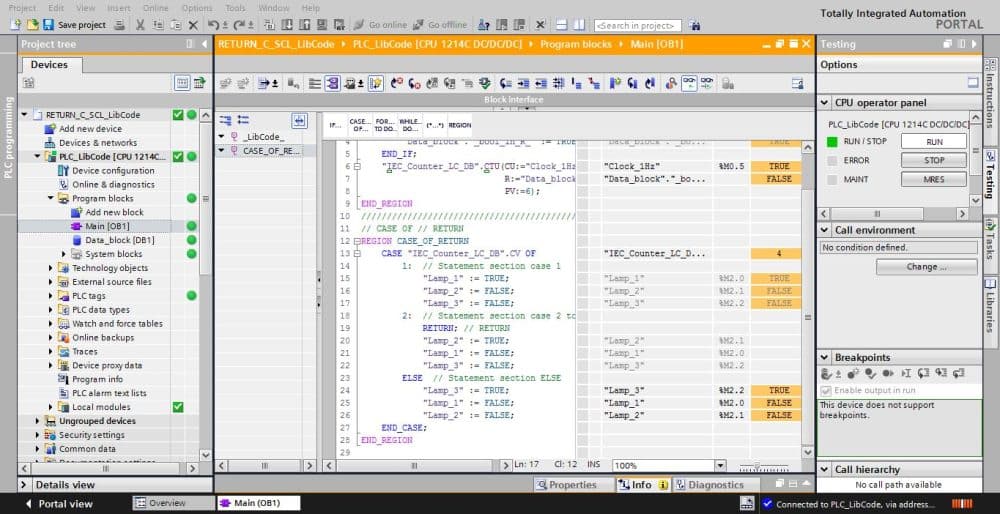
Task: Click expand all regions icon in overview
Action: click(226, 120)
